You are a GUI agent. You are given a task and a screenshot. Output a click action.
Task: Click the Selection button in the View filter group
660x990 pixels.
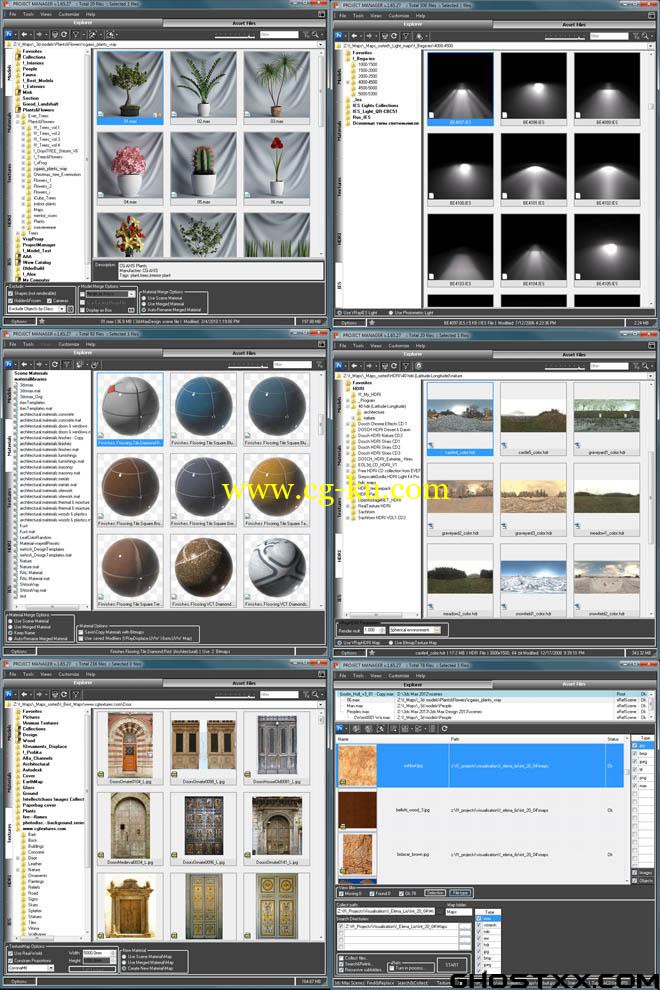[435, 893]
